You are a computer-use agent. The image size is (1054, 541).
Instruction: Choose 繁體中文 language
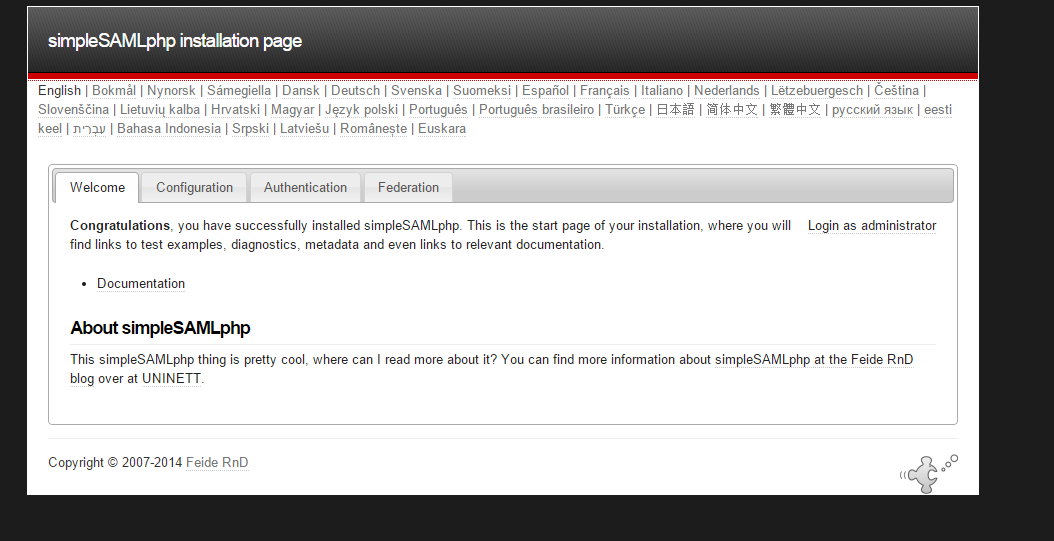pos(795,110)
